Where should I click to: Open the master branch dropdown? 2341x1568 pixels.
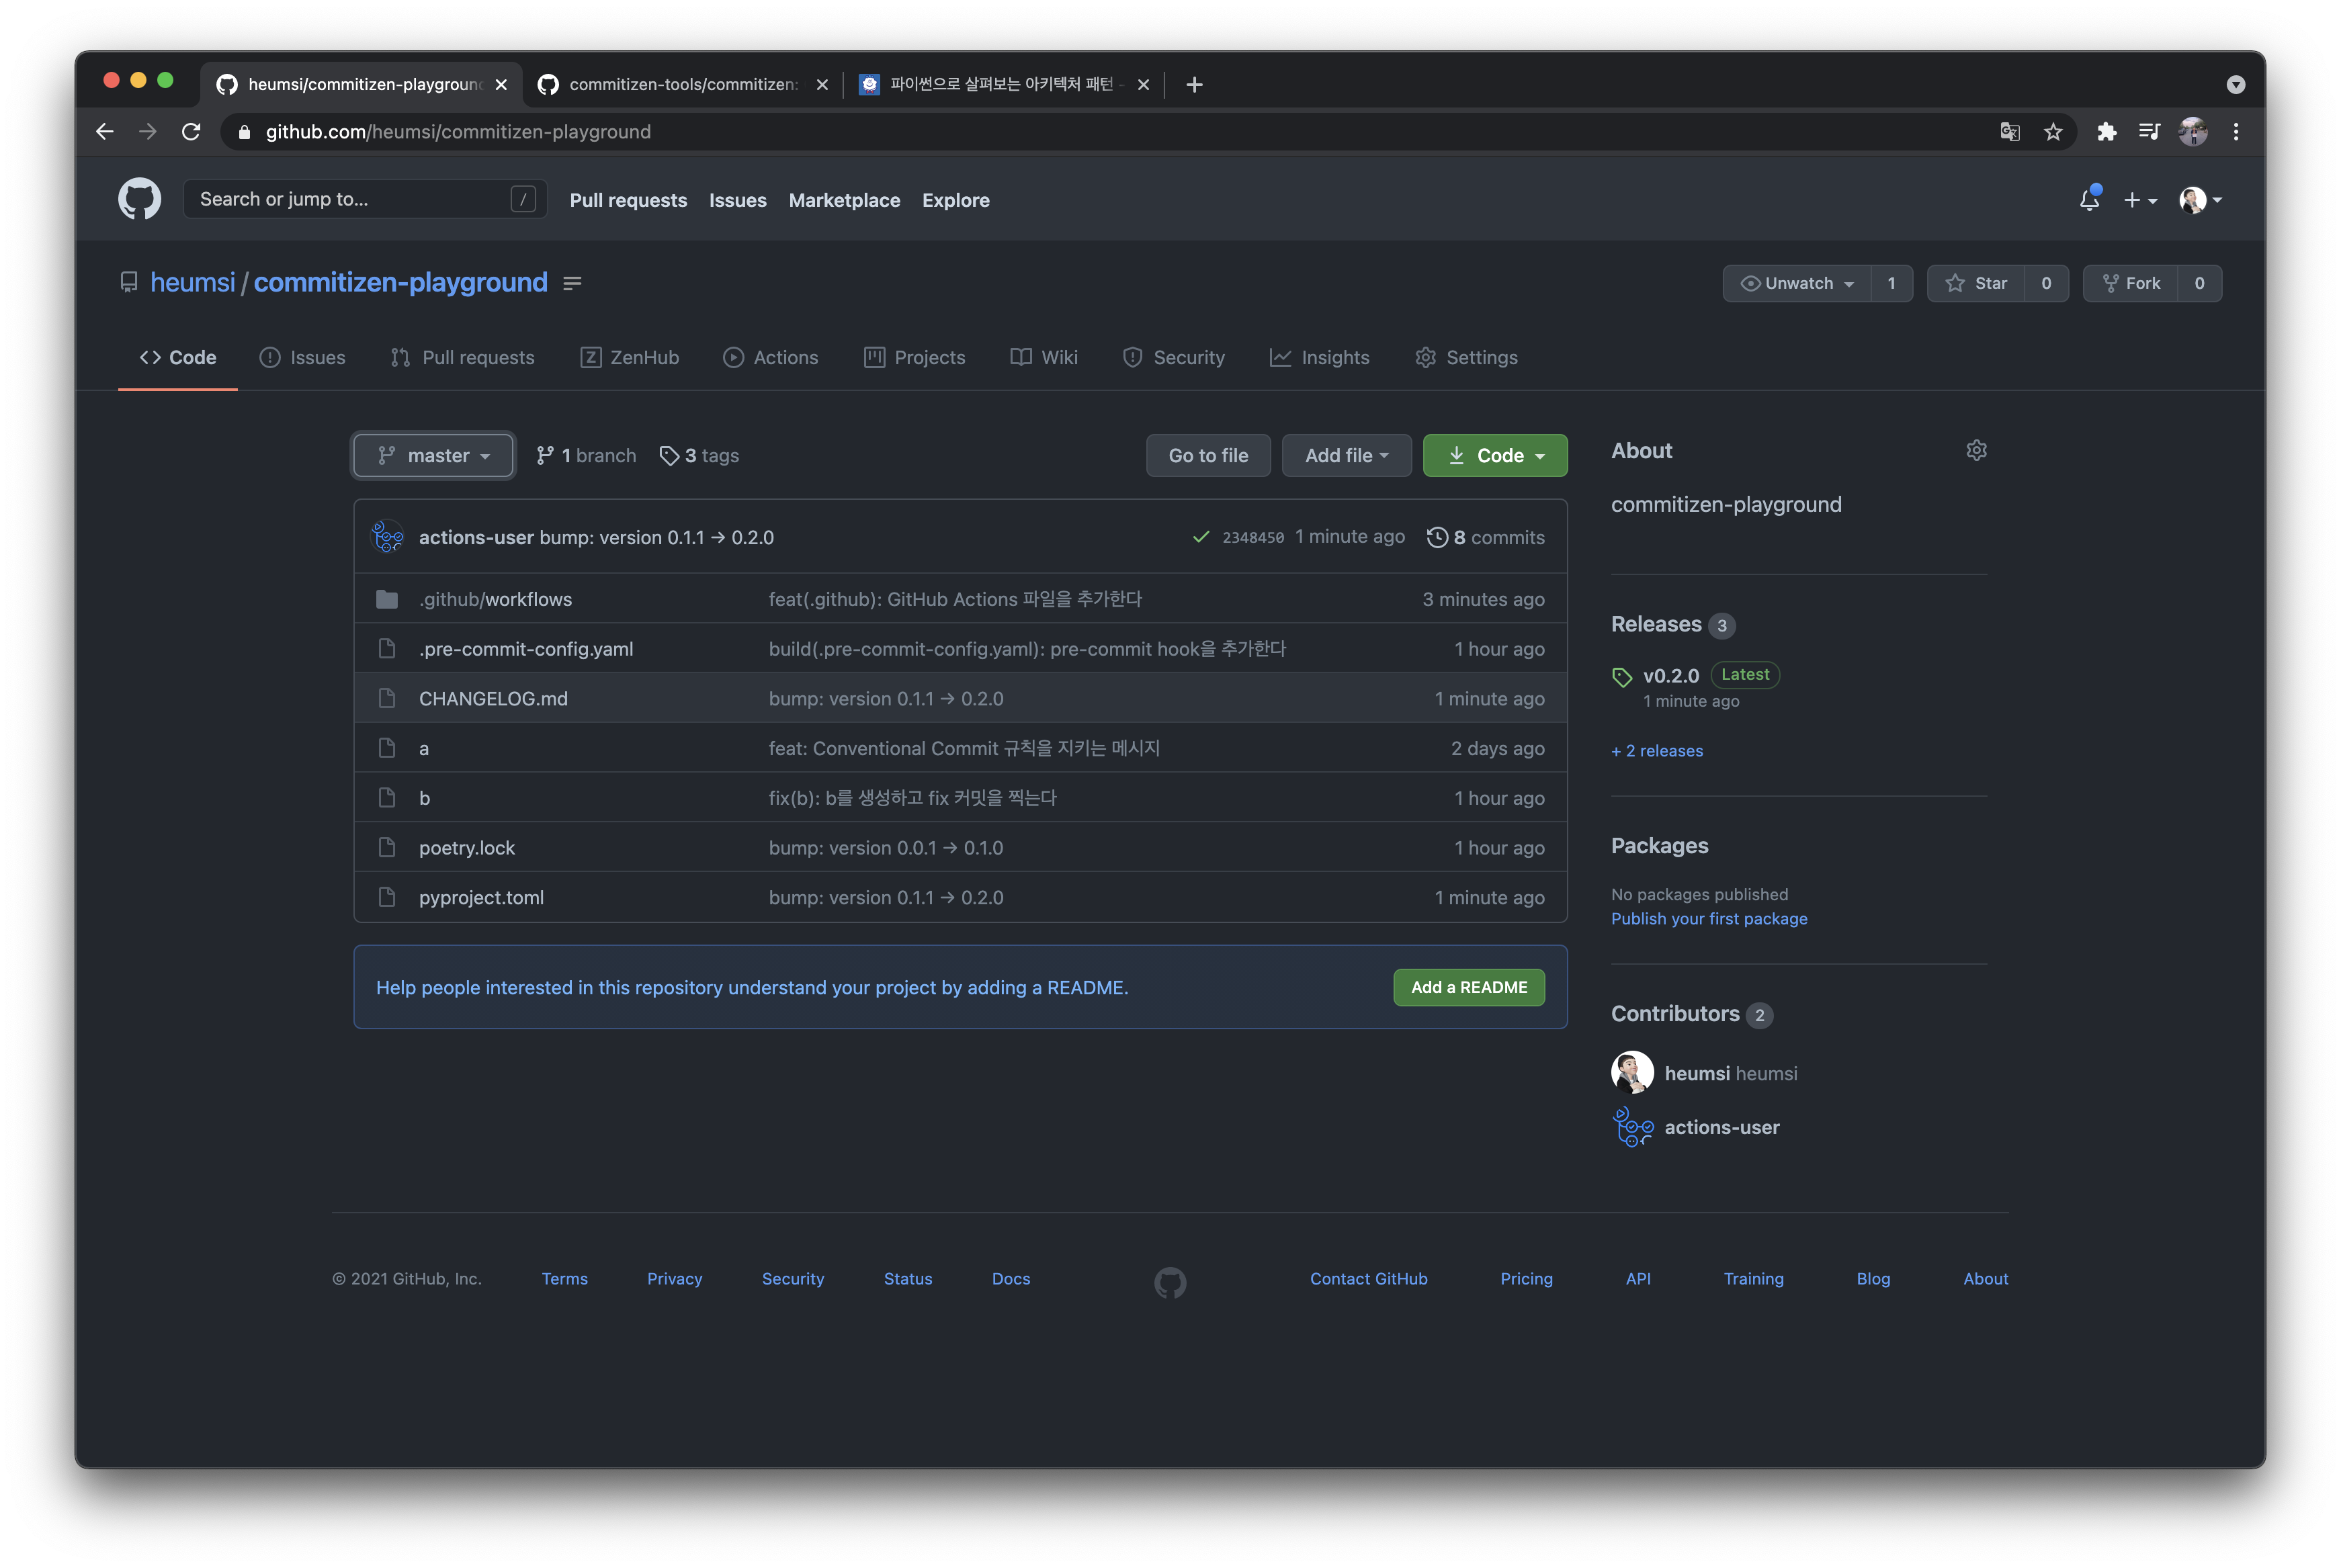coord(433,455)
